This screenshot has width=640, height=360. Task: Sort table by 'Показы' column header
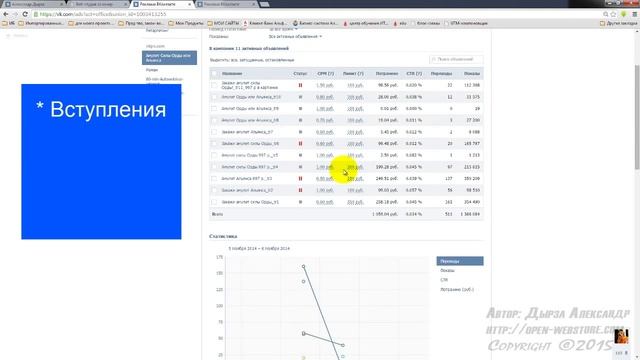(472, 73)
